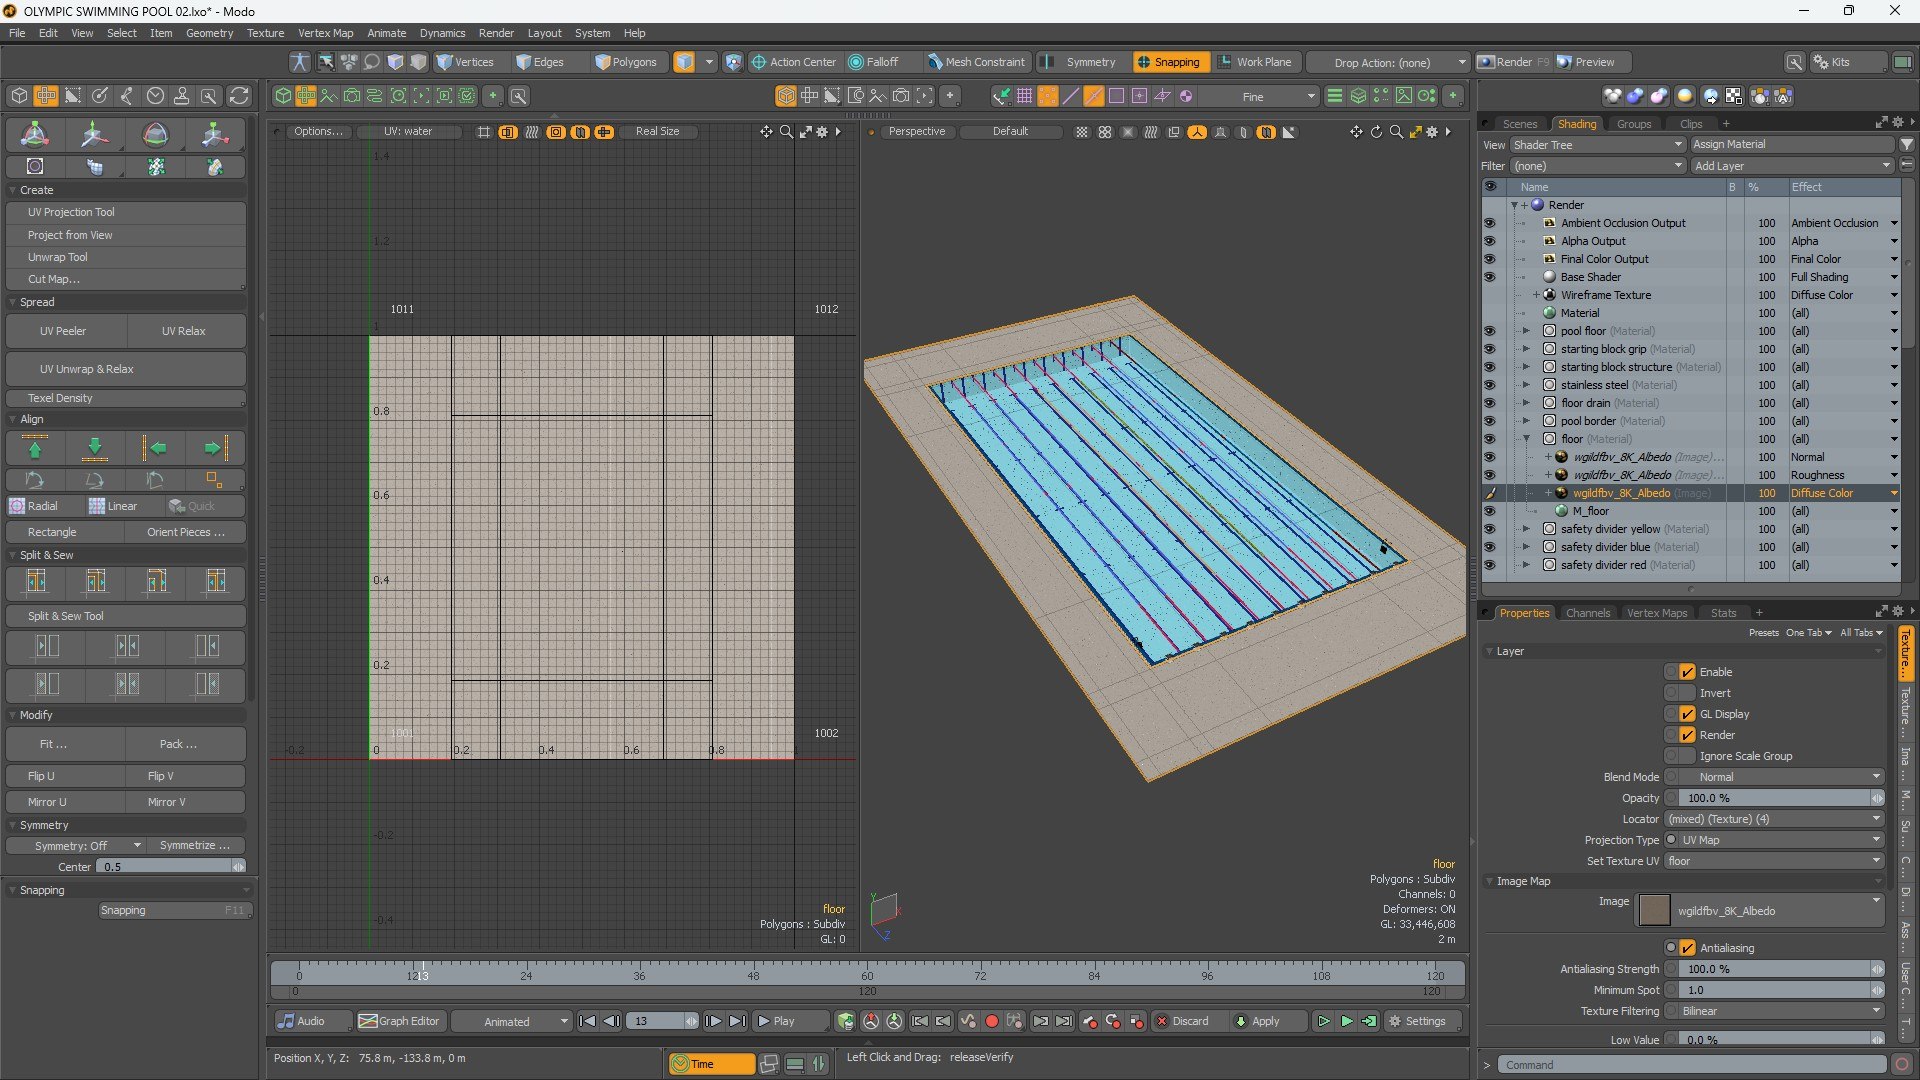The width and height of the screenshot is (1920, 1080).
Task: Click the Time mode button
Action: (x=711, y=1064)
